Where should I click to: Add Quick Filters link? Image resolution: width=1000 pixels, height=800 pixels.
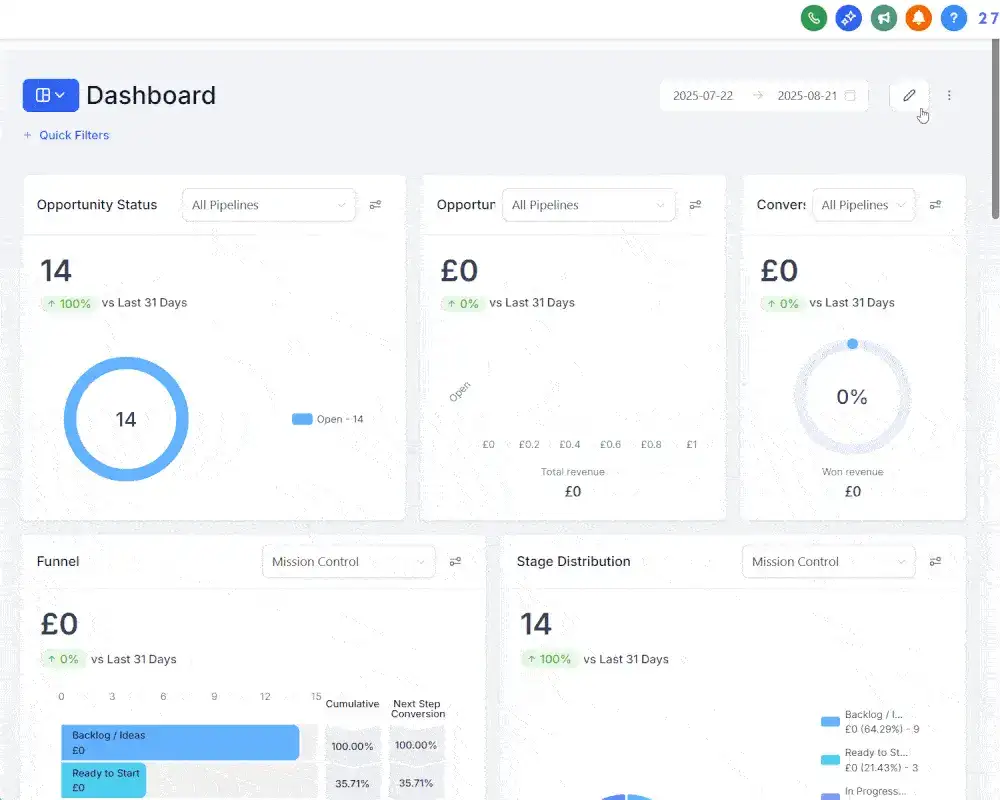click(66, 135)
